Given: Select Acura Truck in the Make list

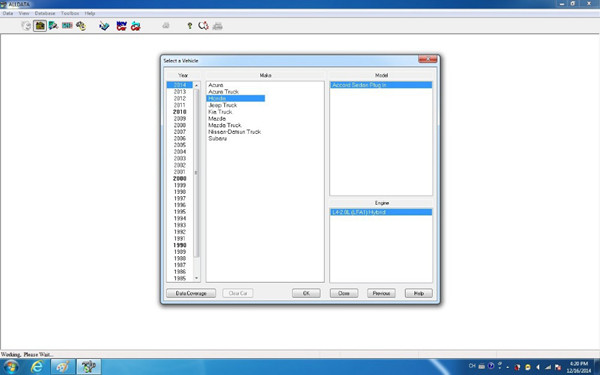Looking at the screenshot, I should (223, 92).
